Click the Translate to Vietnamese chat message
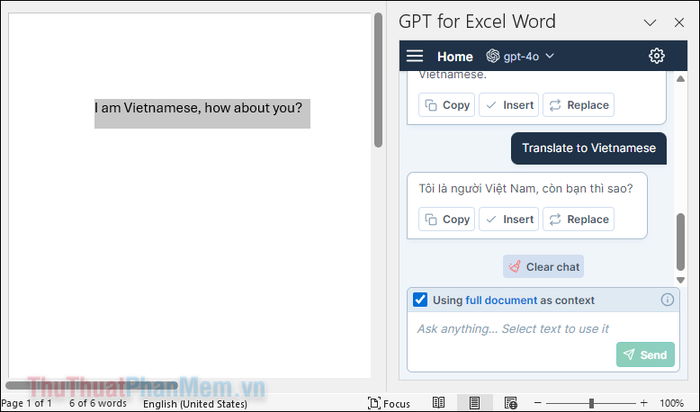This screenshot has height=412, width=700. pos(588,148)
